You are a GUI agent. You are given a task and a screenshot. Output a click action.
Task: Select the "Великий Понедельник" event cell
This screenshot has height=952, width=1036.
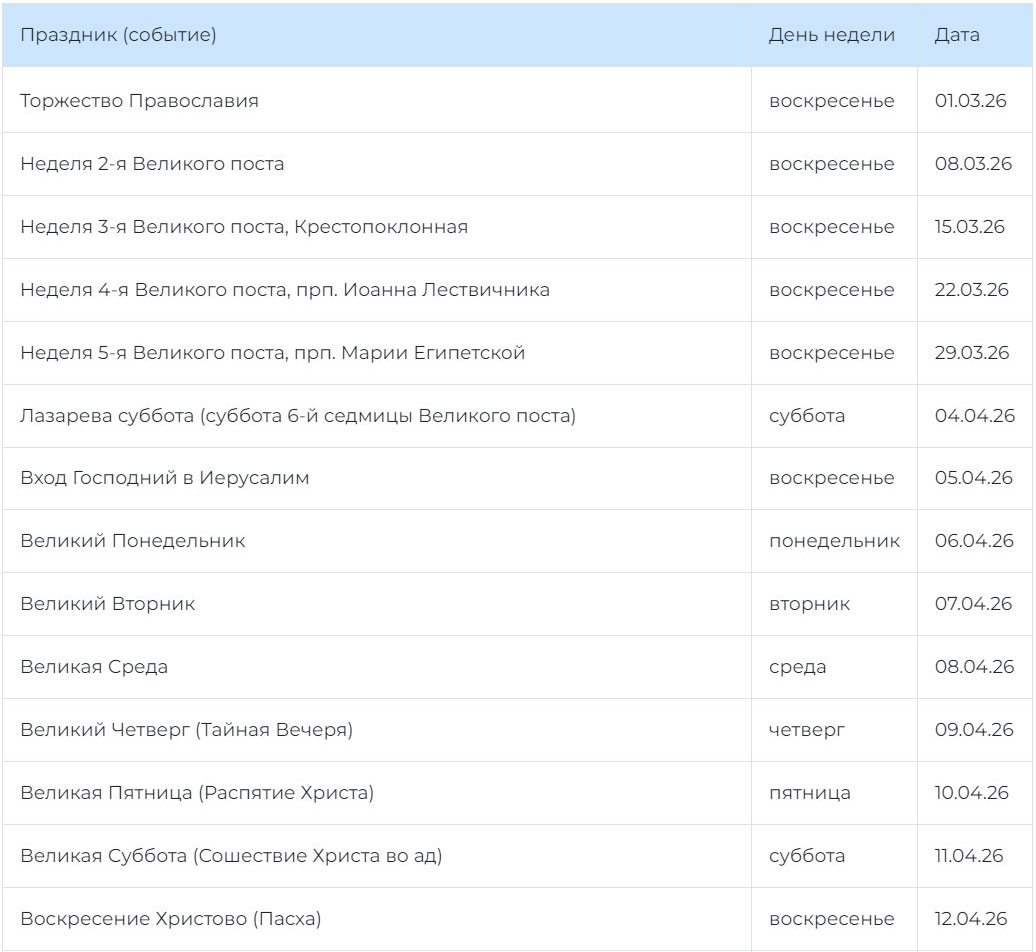coord(133,541)
